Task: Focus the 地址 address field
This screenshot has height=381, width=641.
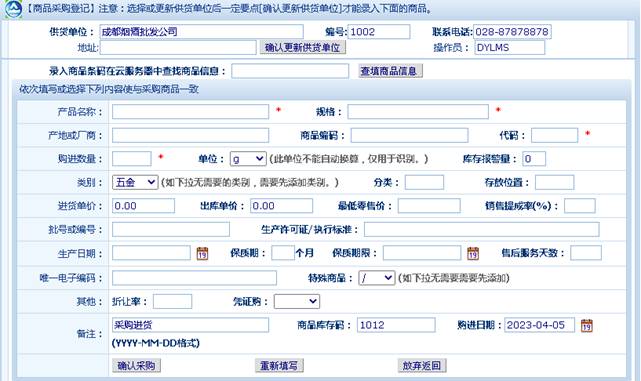Action: pos(178,47)
